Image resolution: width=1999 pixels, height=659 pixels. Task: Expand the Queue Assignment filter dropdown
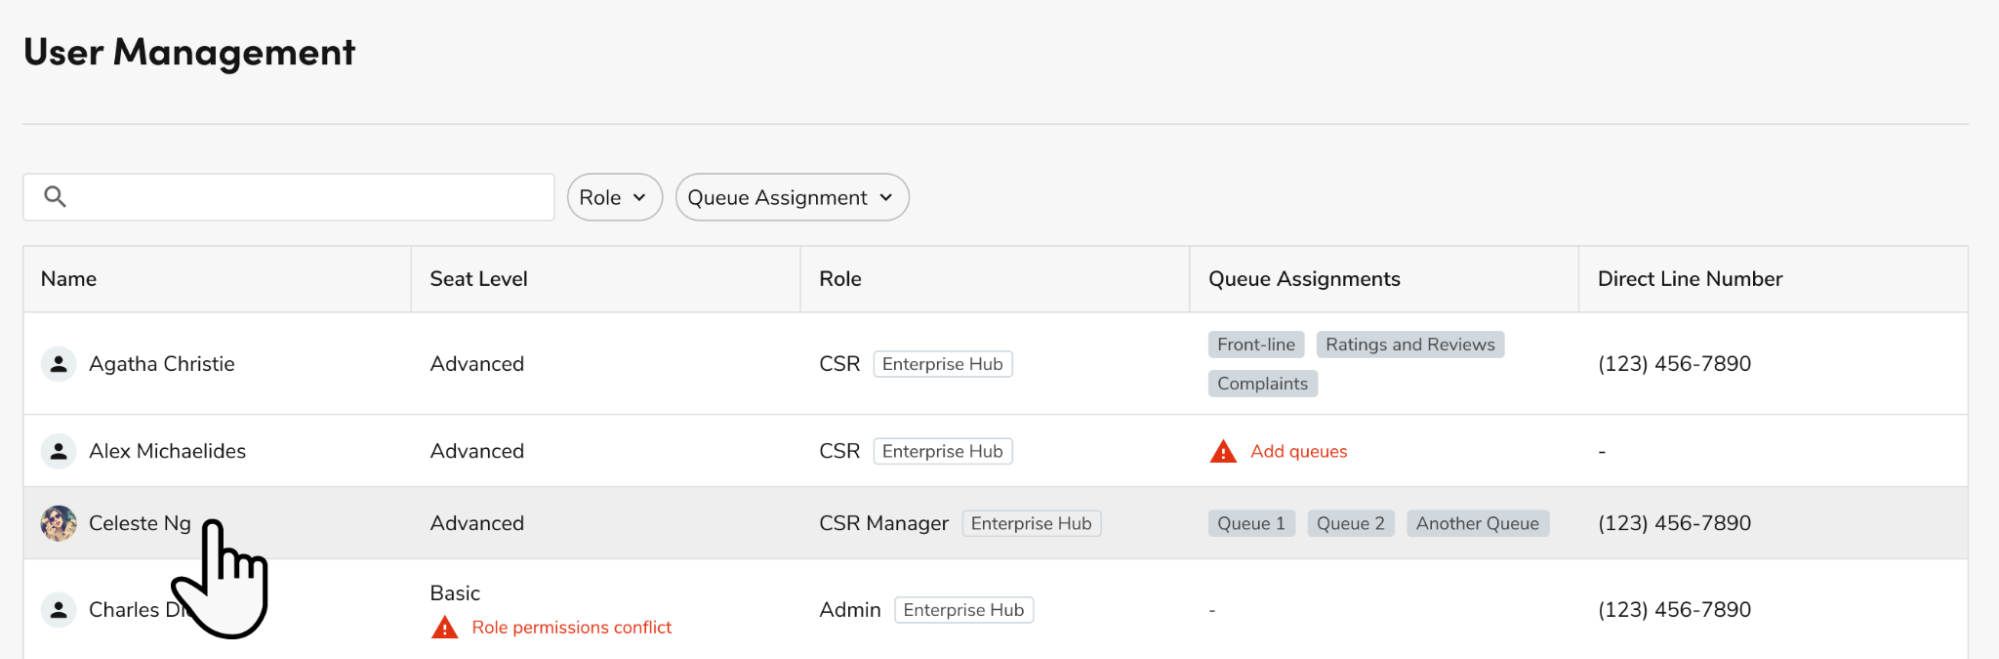[791, 198]
